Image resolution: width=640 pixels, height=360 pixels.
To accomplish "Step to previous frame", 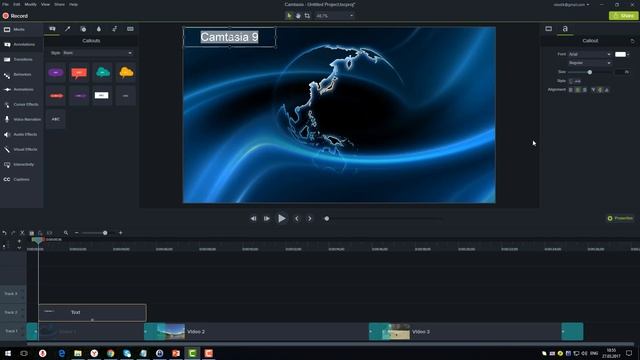I will click(253, 219).
